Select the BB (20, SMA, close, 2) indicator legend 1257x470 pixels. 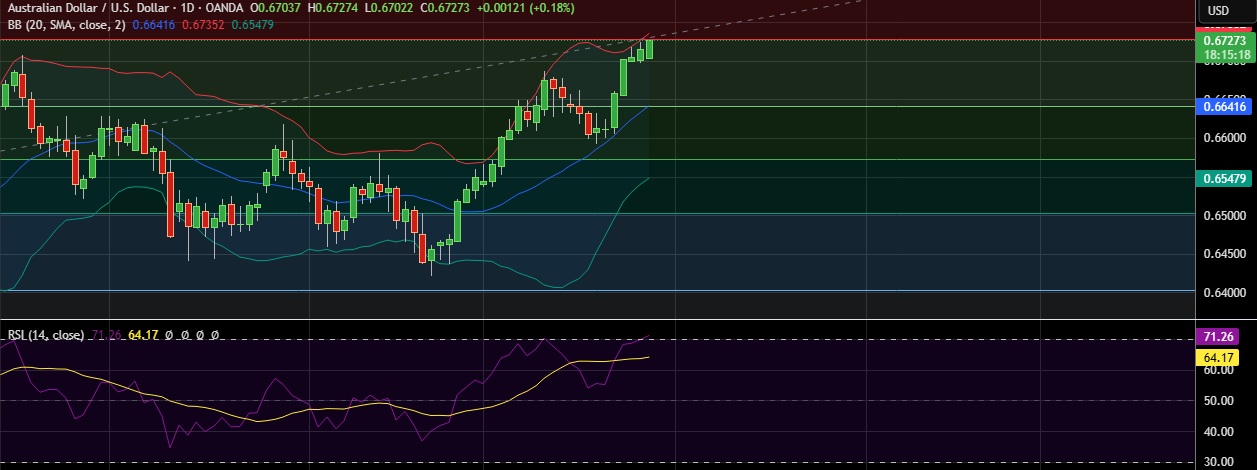69,24
